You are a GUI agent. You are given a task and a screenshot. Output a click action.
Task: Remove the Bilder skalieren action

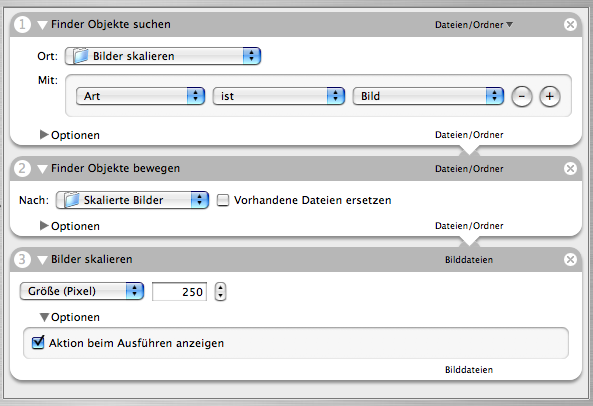570,260
